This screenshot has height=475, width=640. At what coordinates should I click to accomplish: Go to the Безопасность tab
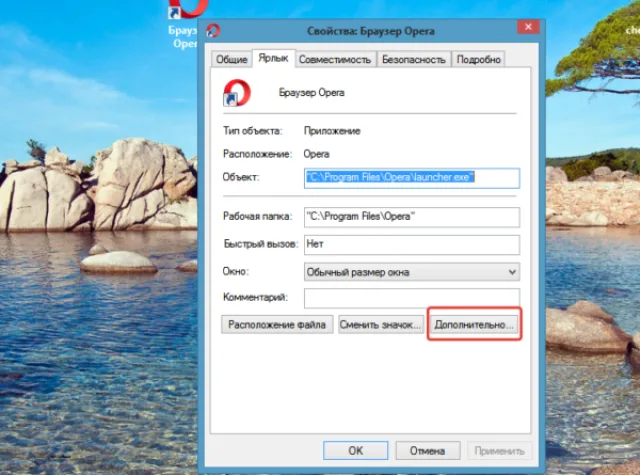[413, 59]
